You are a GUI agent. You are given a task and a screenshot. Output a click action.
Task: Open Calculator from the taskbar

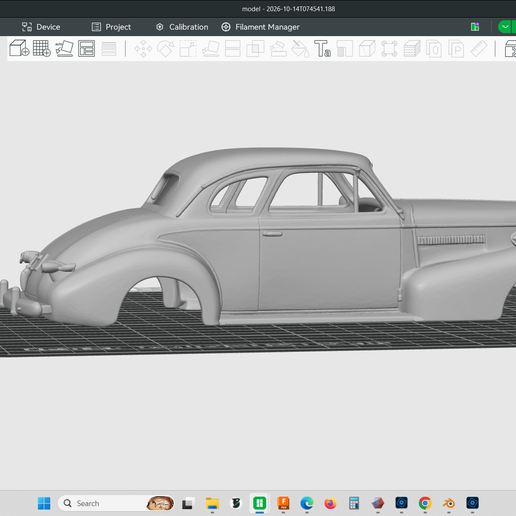[x=354, y=503]
